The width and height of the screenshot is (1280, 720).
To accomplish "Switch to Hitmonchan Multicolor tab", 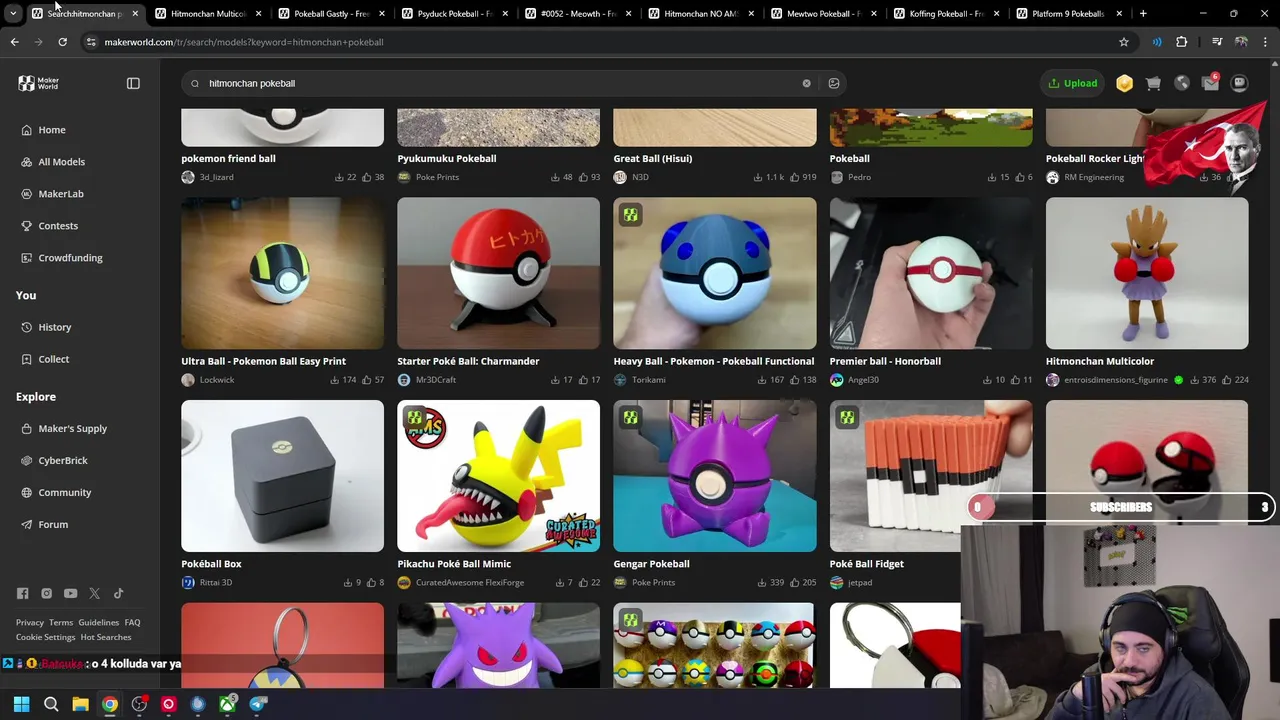I will (x=208, y=14).
